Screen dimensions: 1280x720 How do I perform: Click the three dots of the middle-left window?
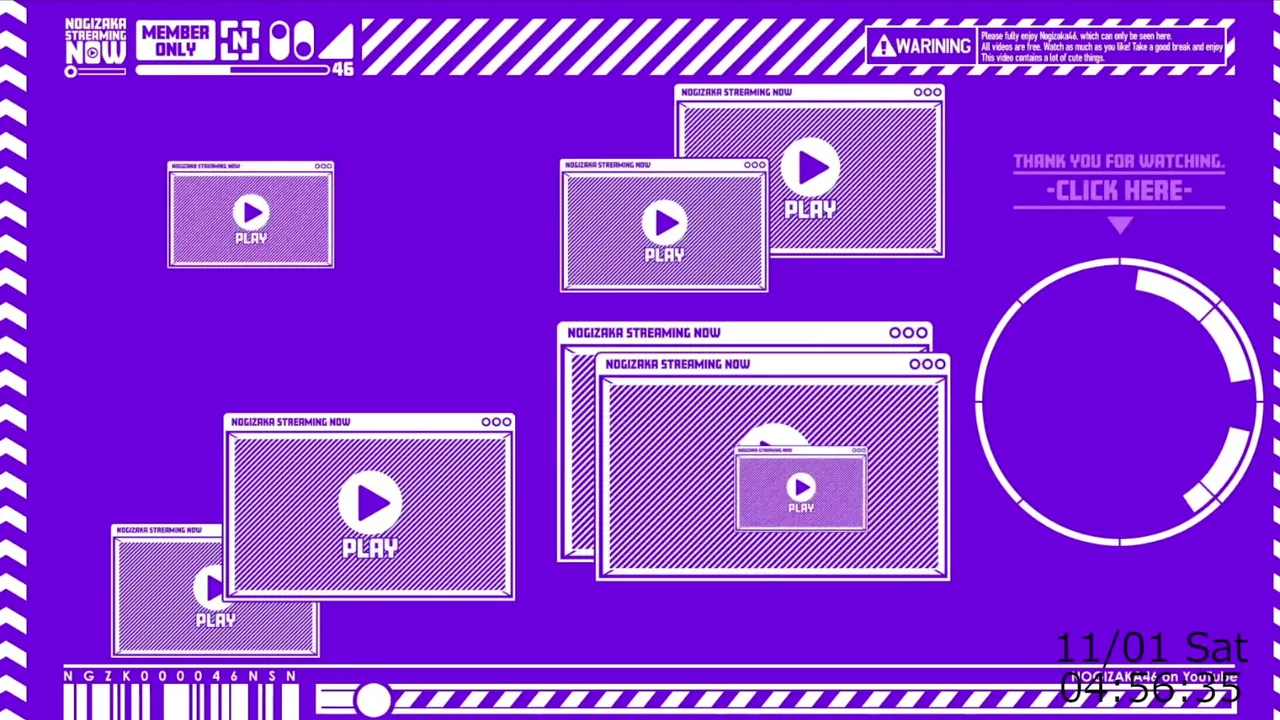496,422
